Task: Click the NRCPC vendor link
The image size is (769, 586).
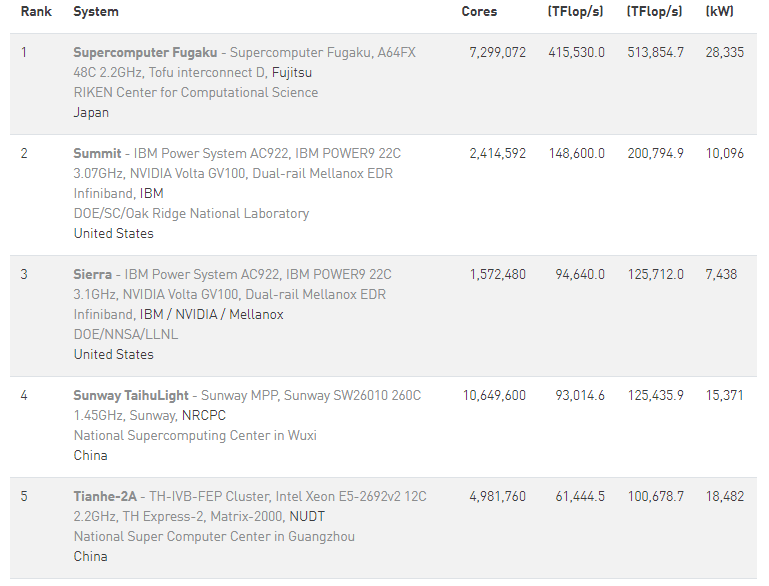Action: pyautogui.click(x=204, y=415)
